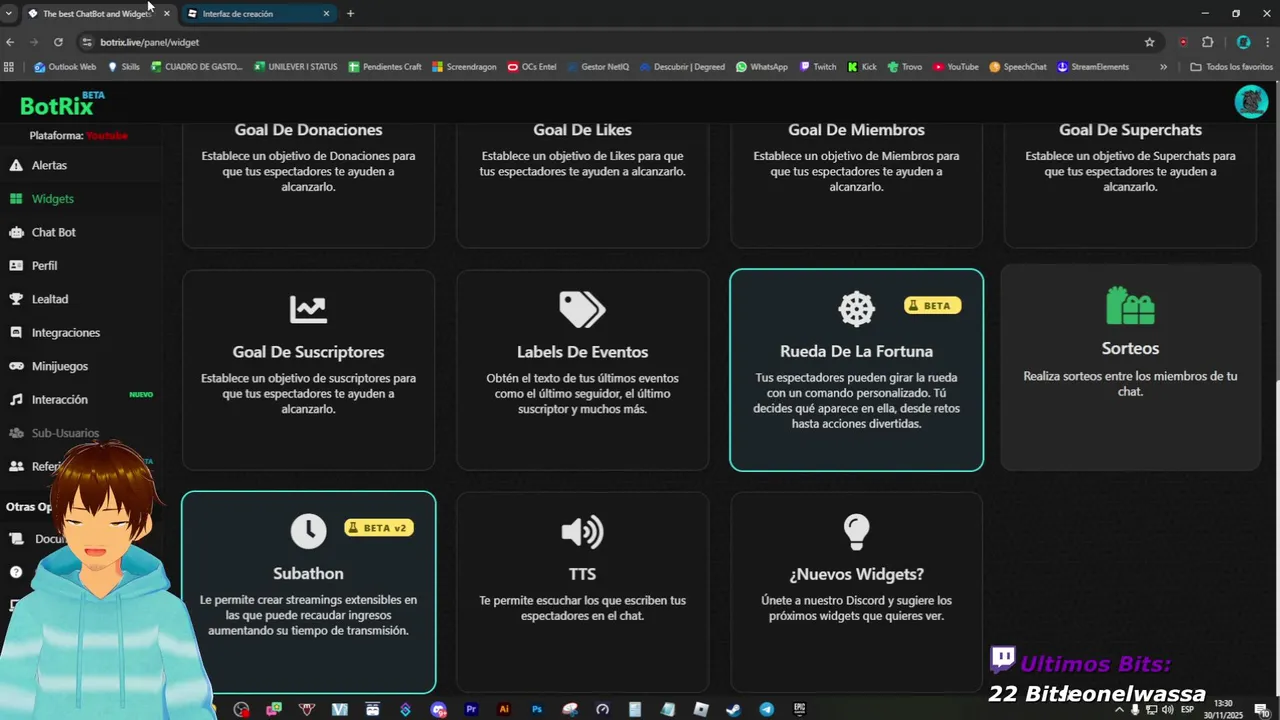
Task: Open the ESP language indicator in the tray
Action: [1188, 709]
